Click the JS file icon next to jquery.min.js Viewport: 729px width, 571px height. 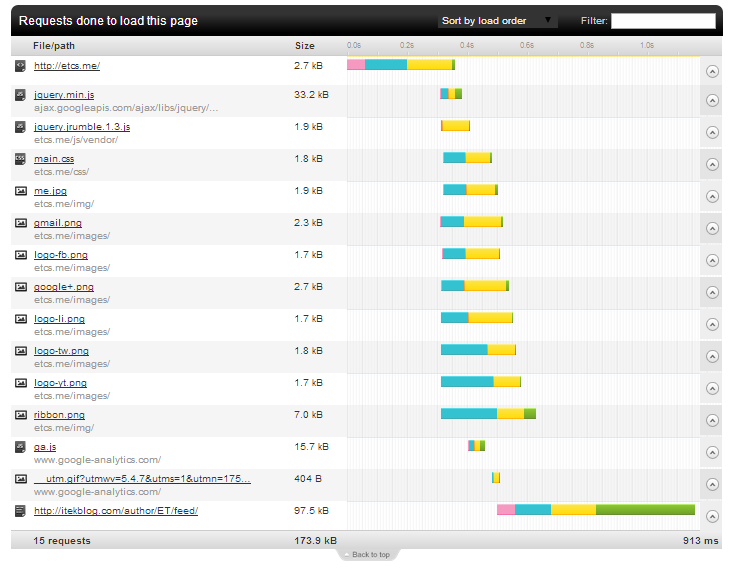pyautogui.click(x=20, y=95)
